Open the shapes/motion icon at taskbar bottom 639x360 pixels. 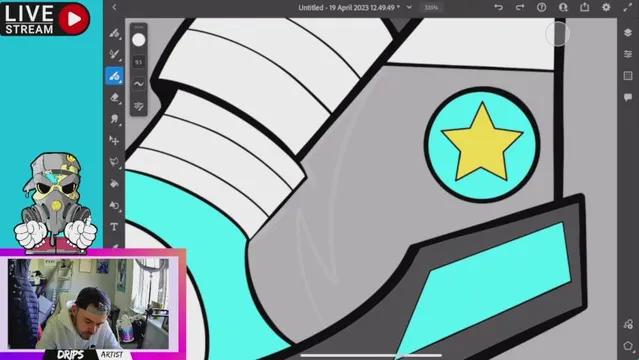(628, 346)
